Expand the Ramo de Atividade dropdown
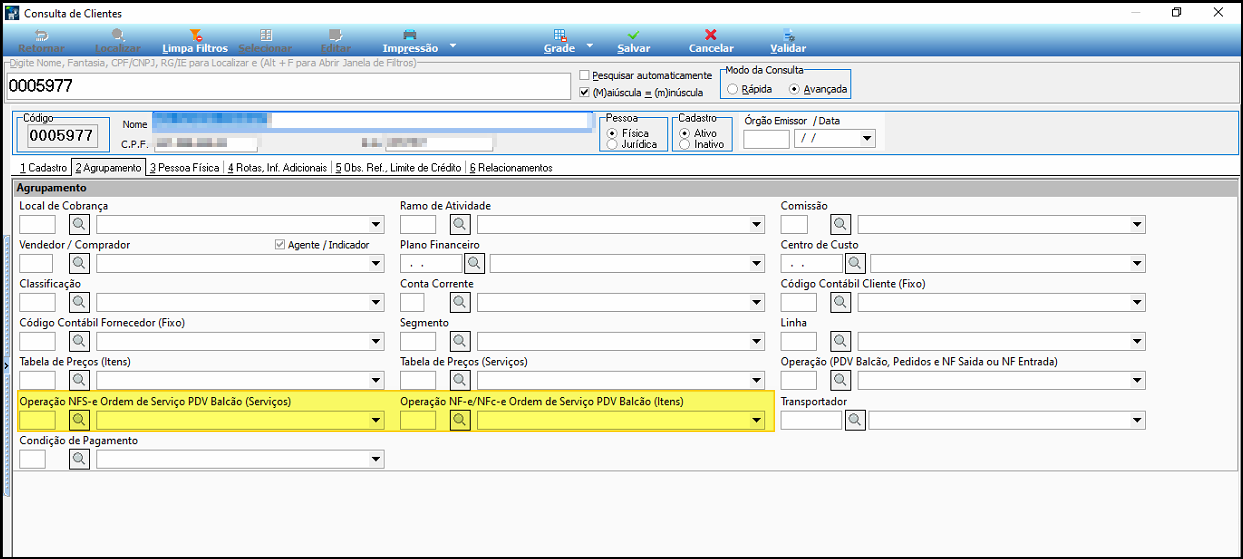The height and width of the screenshot is (559, 1243). [757, 224]
